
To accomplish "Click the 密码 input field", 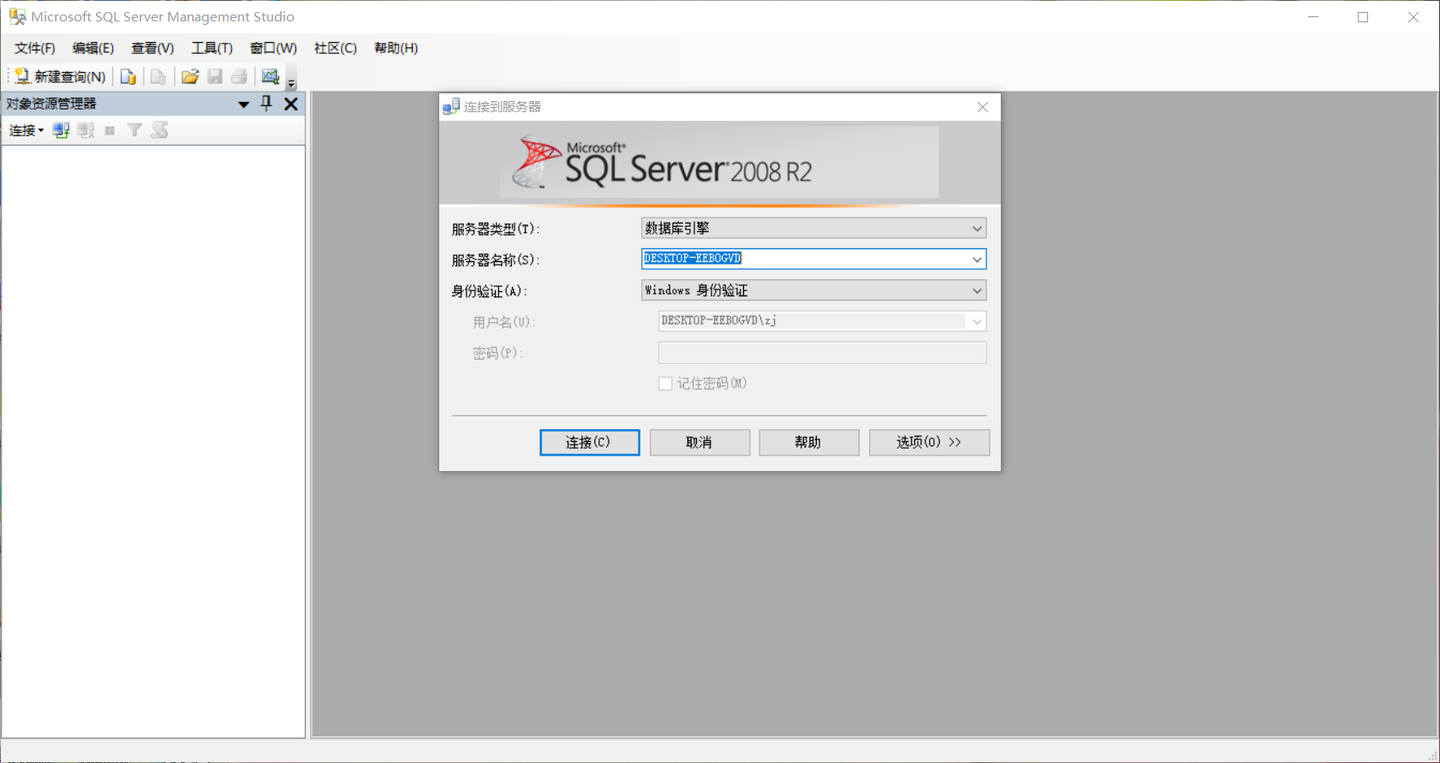I will 822,352.
